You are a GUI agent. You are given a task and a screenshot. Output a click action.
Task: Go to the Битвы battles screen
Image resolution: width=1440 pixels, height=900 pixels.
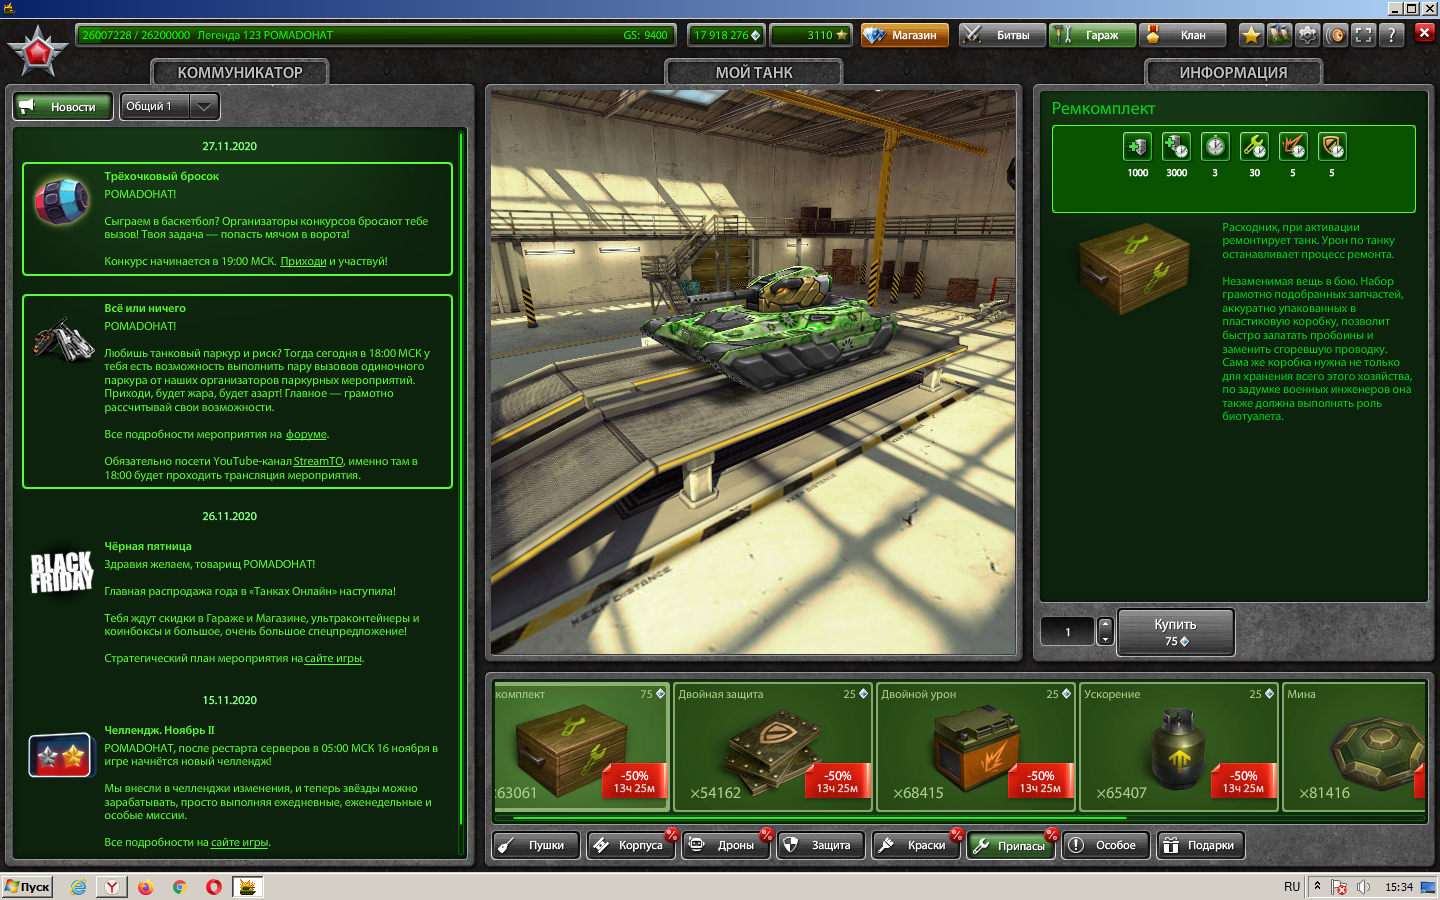click(1002, 35)
